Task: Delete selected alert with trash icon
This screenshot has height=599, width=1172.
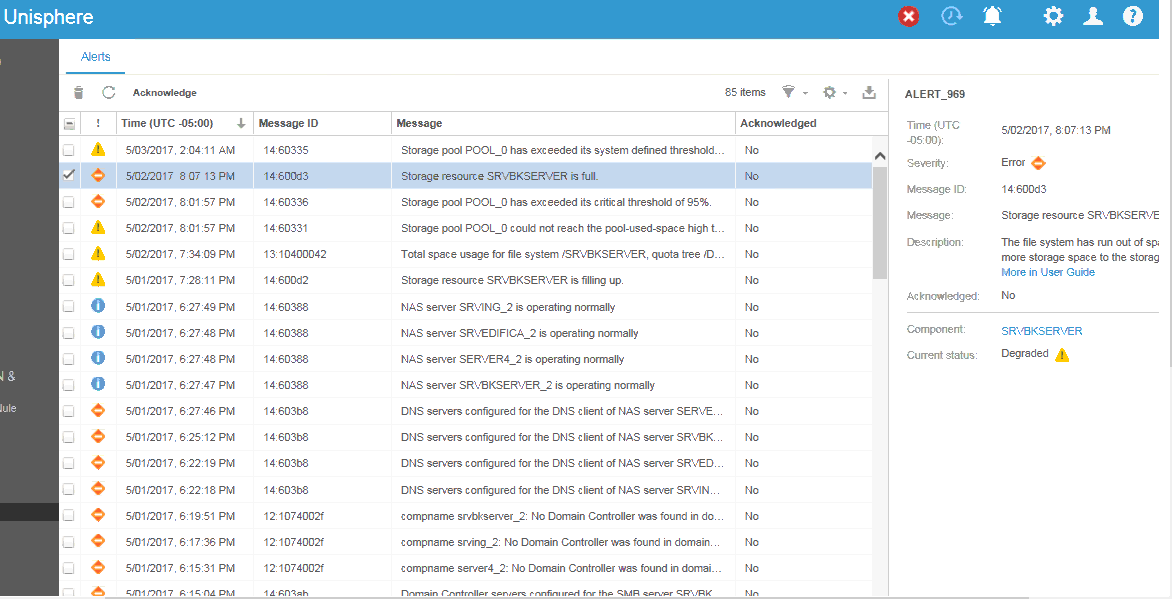Action: tap(79, 93)
